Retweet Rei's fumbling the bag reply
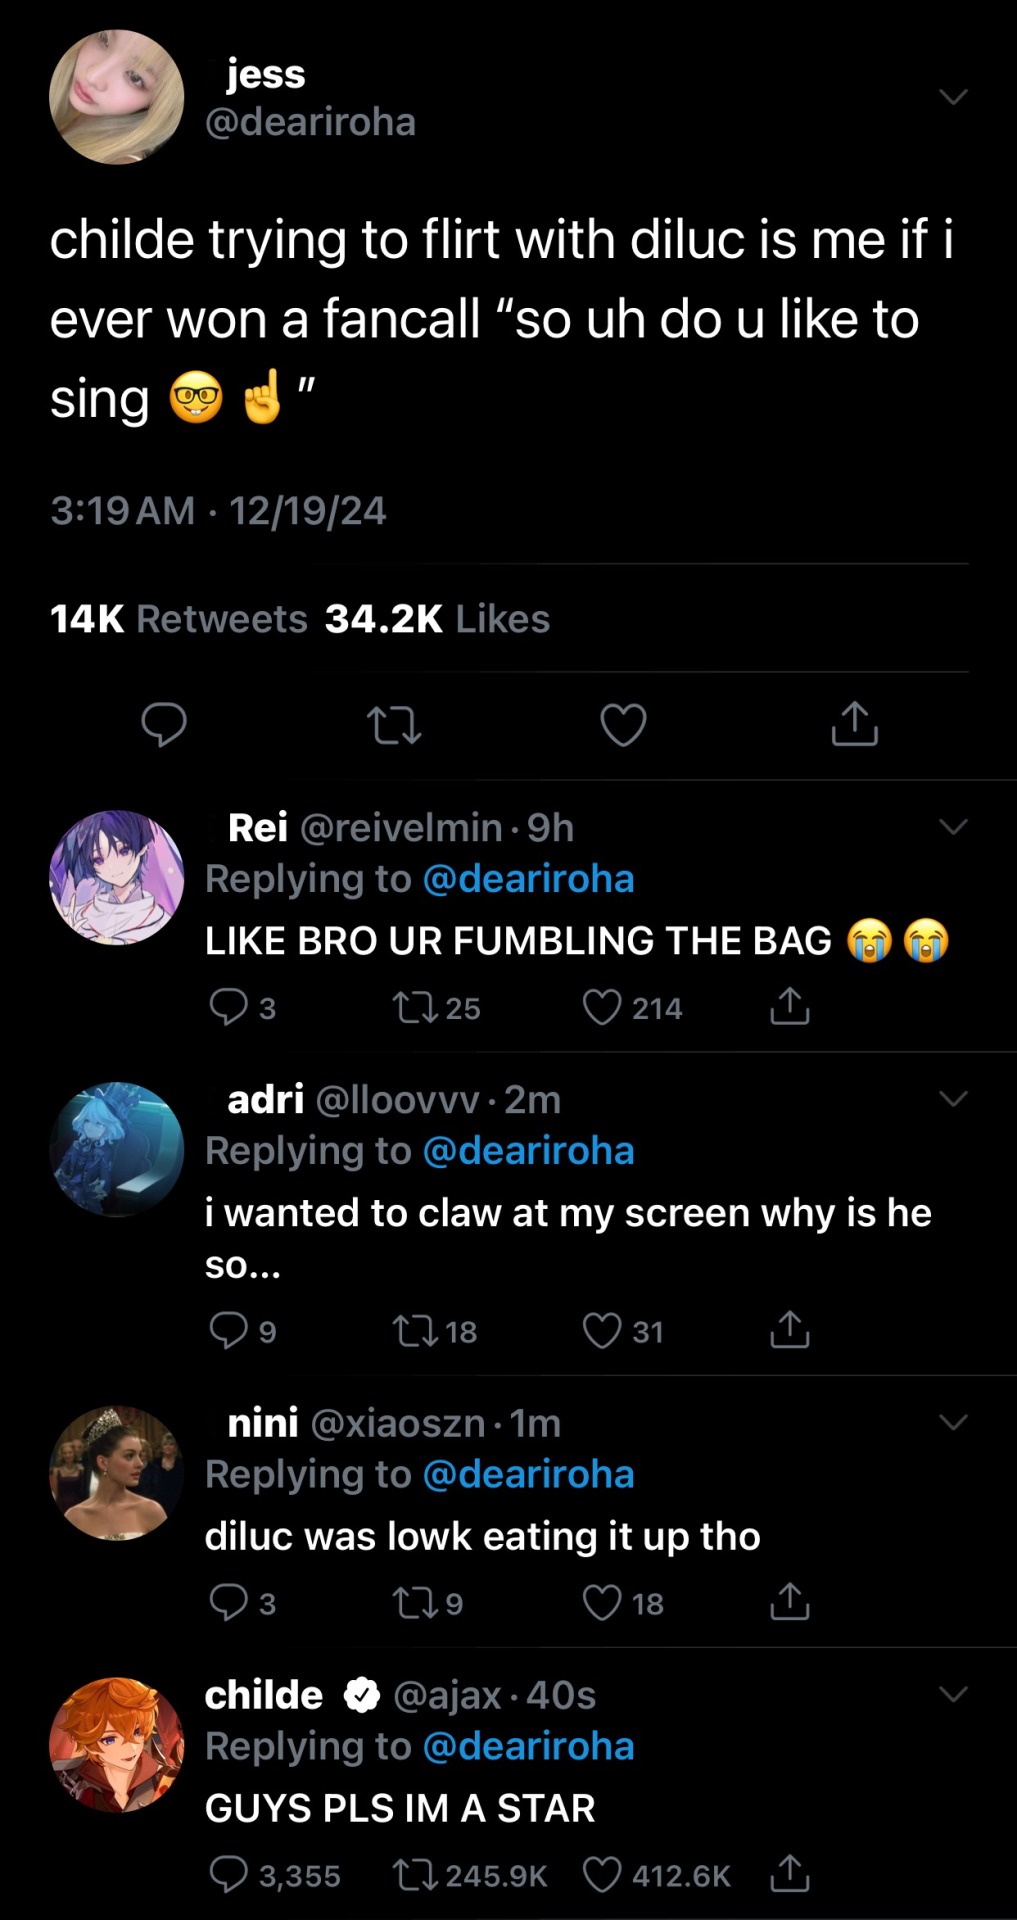 [x=416, y=1008]
